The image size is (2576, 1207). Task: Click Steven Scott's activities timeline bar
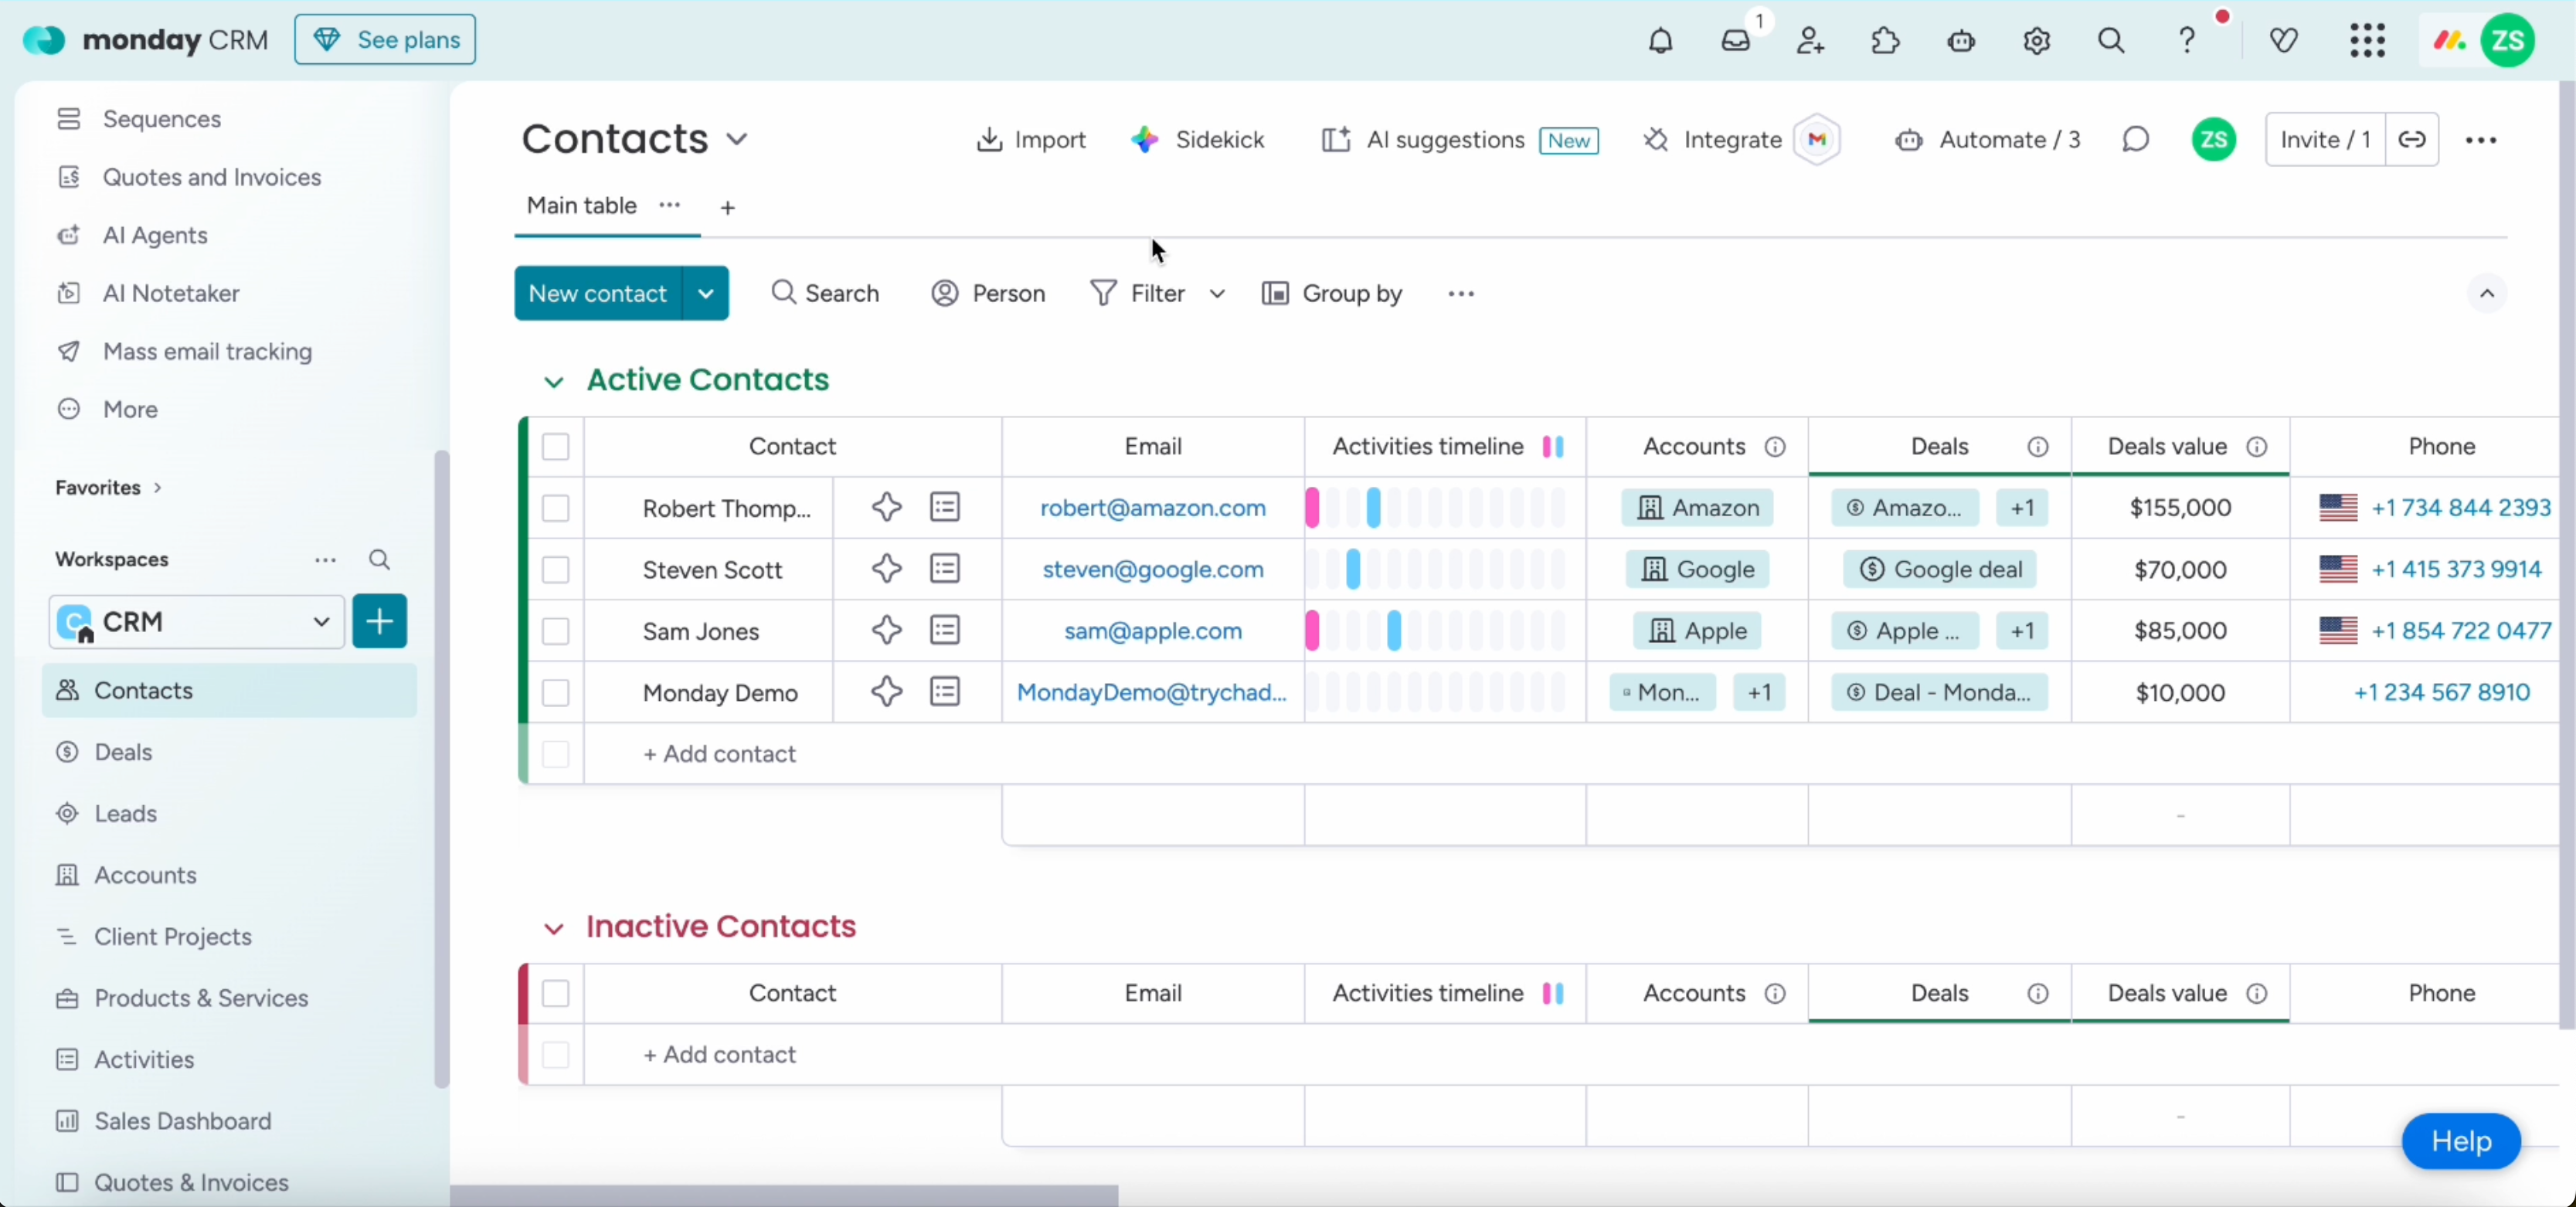coord(1436,570)
